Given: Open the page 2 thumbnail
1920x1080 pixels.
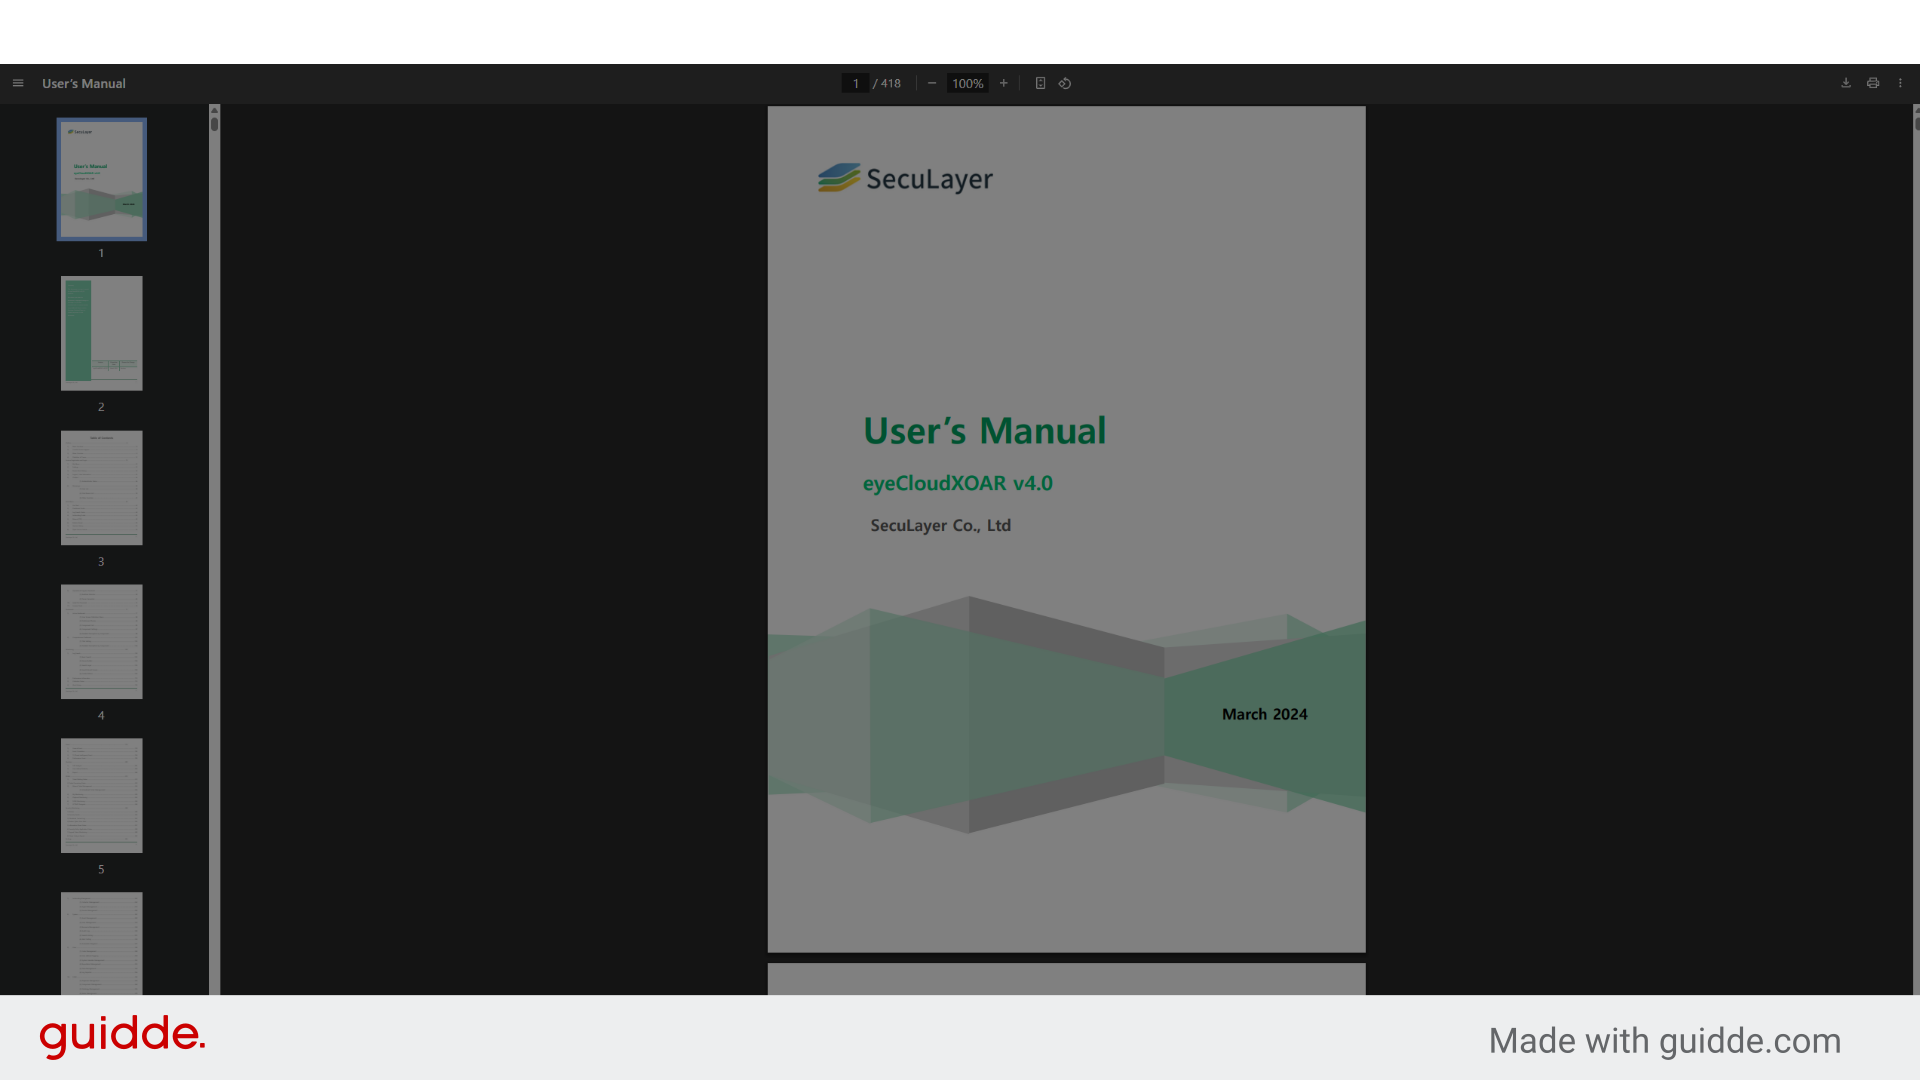Looking at the screenshot, I should coord(101,333).
